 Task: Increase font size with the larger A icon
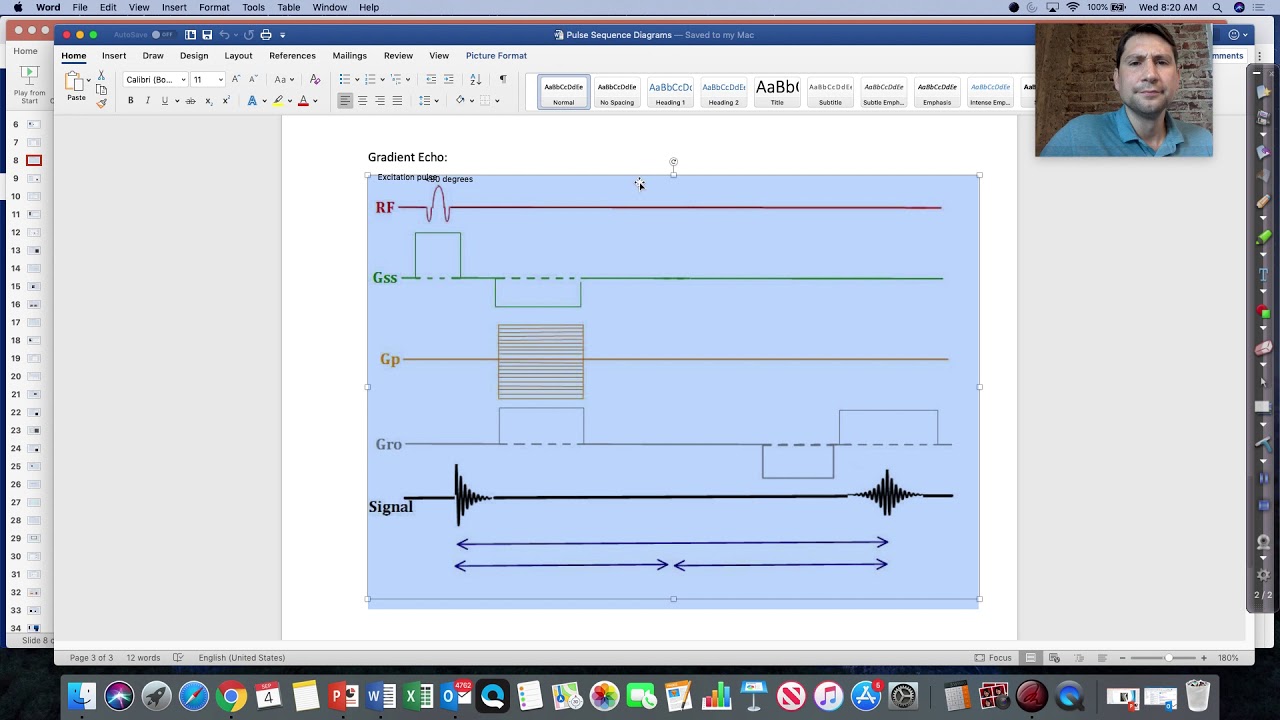click(x=235, y=79)
